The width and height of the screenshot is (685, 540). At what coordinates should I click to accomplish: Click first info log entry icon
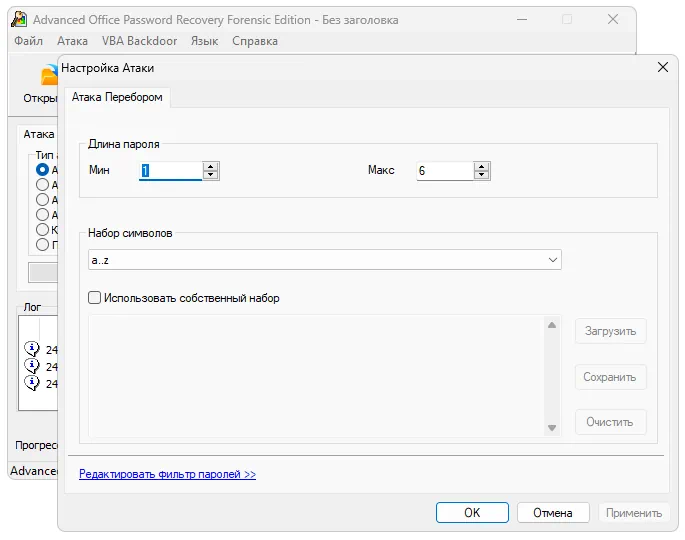click(32, 349)
